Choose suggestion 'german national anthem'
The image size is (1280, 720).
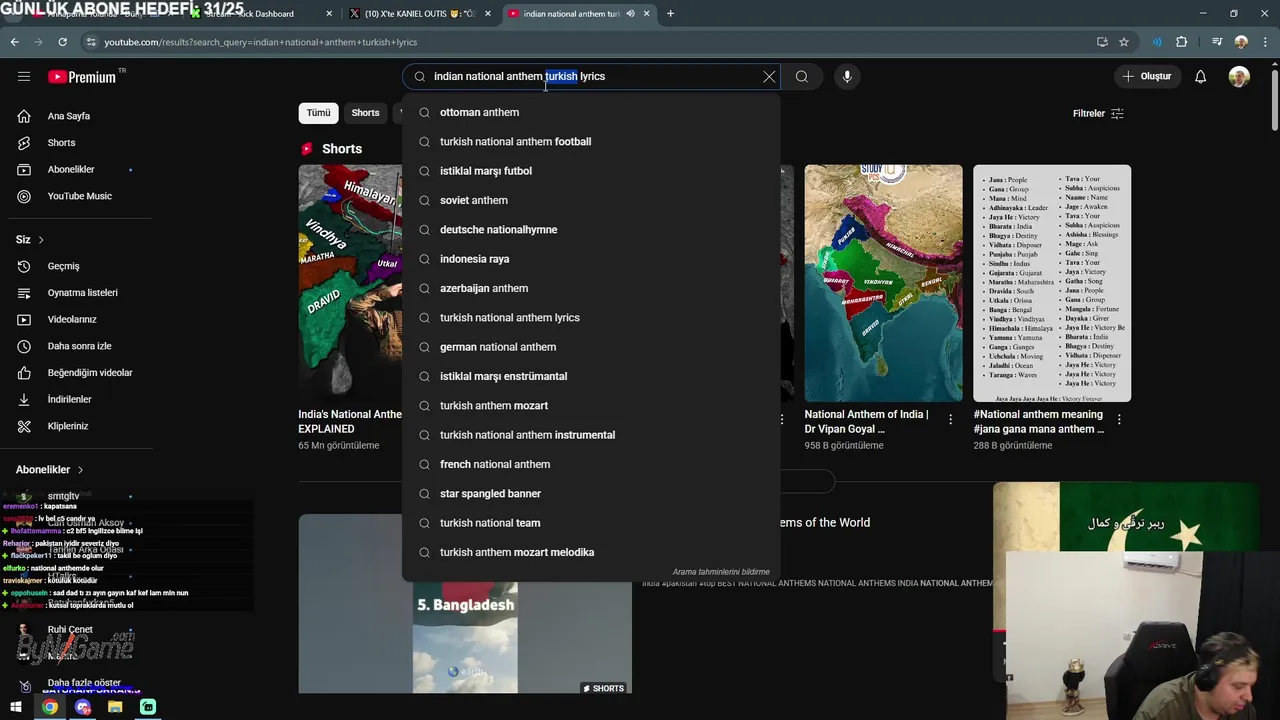click(591, 347)
